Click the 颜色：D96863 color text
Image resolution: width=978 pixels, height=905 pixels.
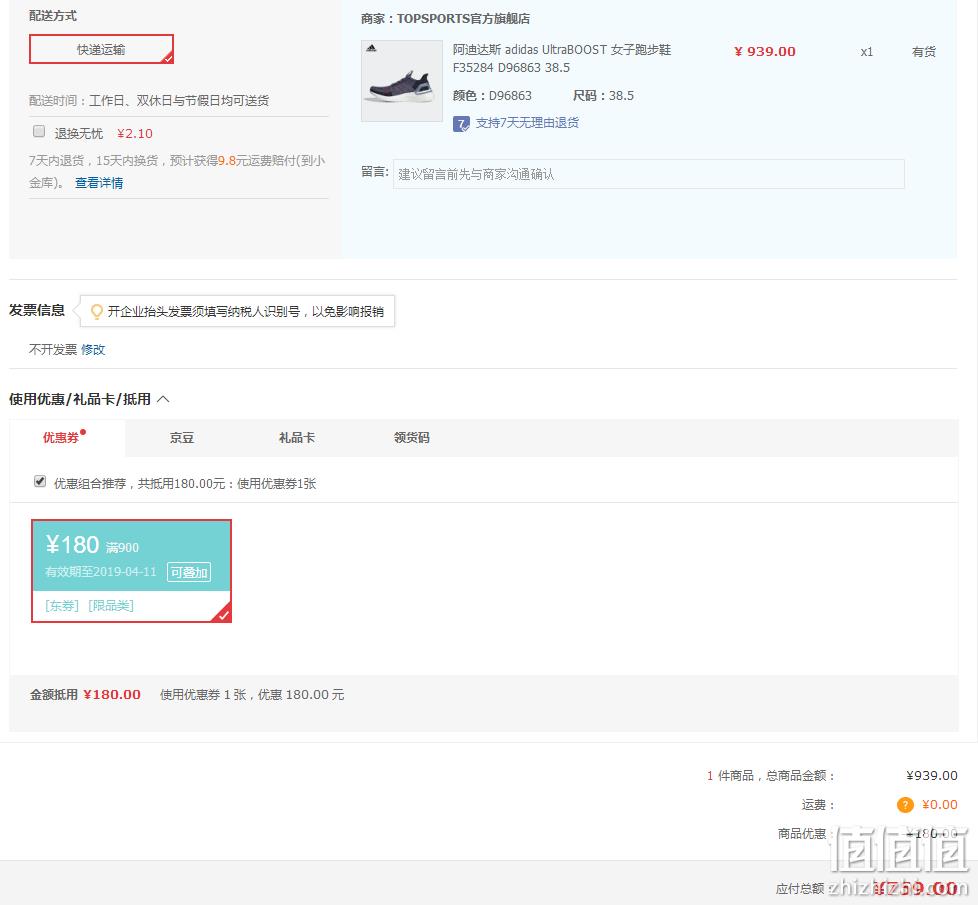492,95
